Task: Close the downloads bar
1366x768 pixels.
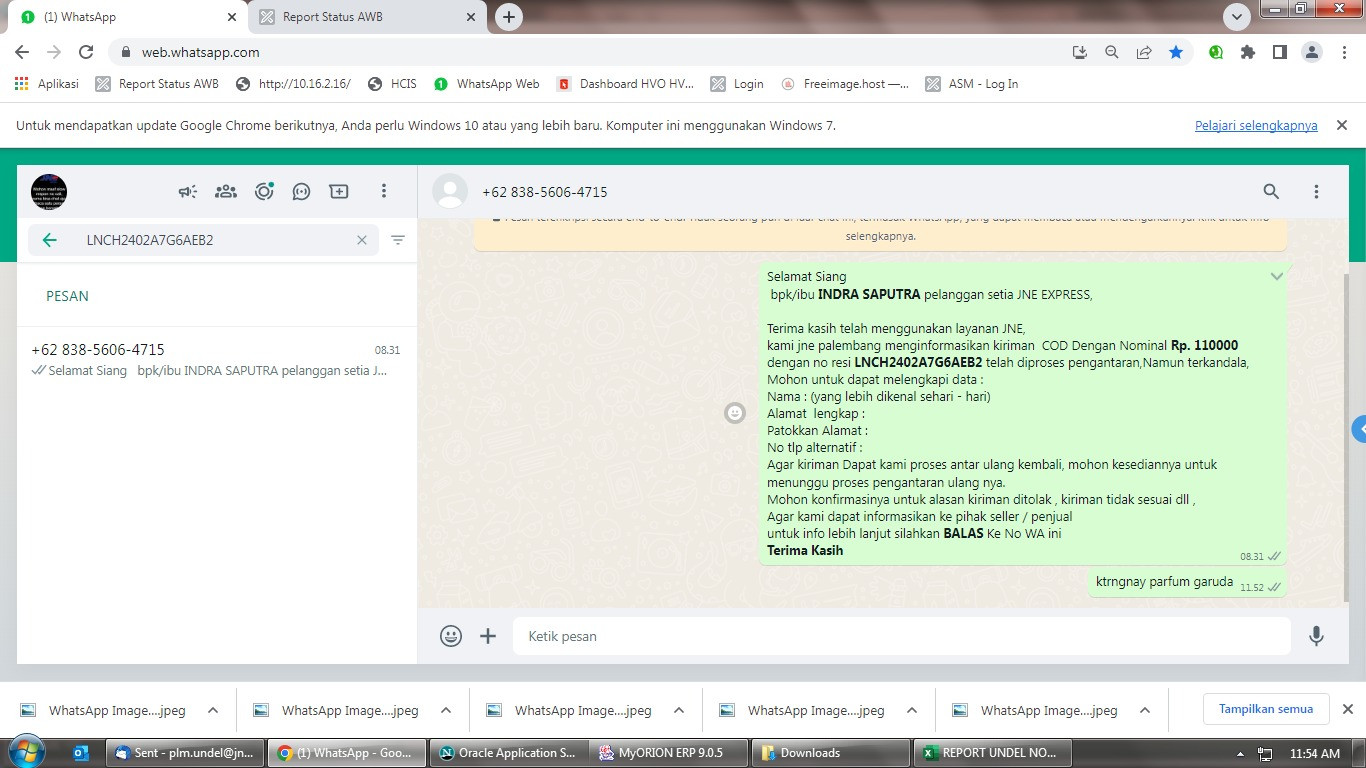Action: coord(1347,709)
